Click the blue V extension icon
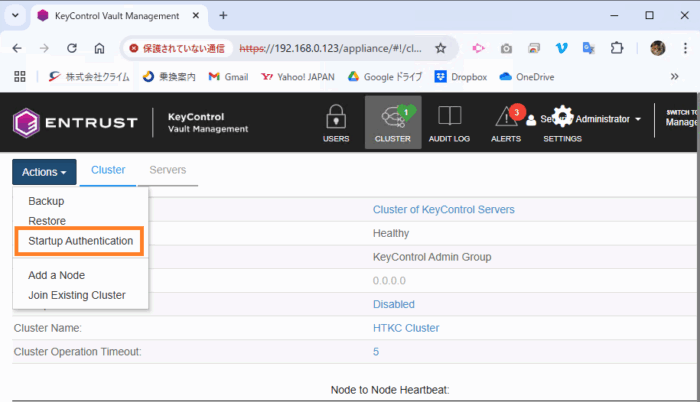This screenshot has width=700, height=402. click(x=561, y=48)
